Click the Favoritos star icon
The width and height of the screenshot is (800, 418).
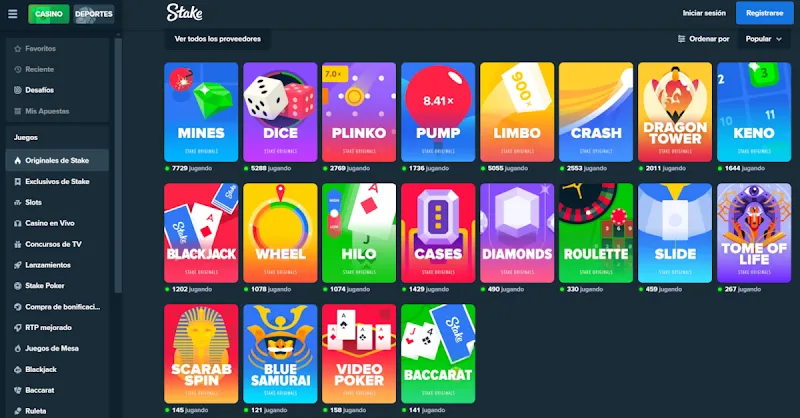(x=17, y=48)
